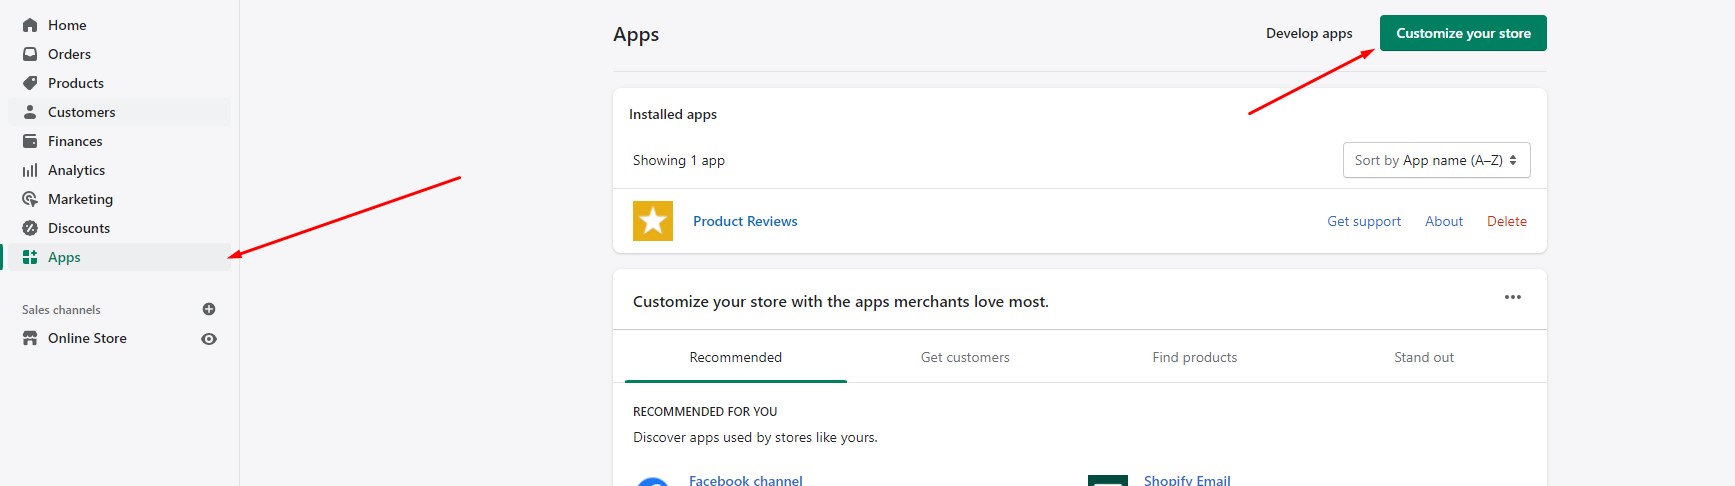The width and height of the screenshot is (1735, 486).
Task: Click the Orders inbox icon
Action: point(30,54)
